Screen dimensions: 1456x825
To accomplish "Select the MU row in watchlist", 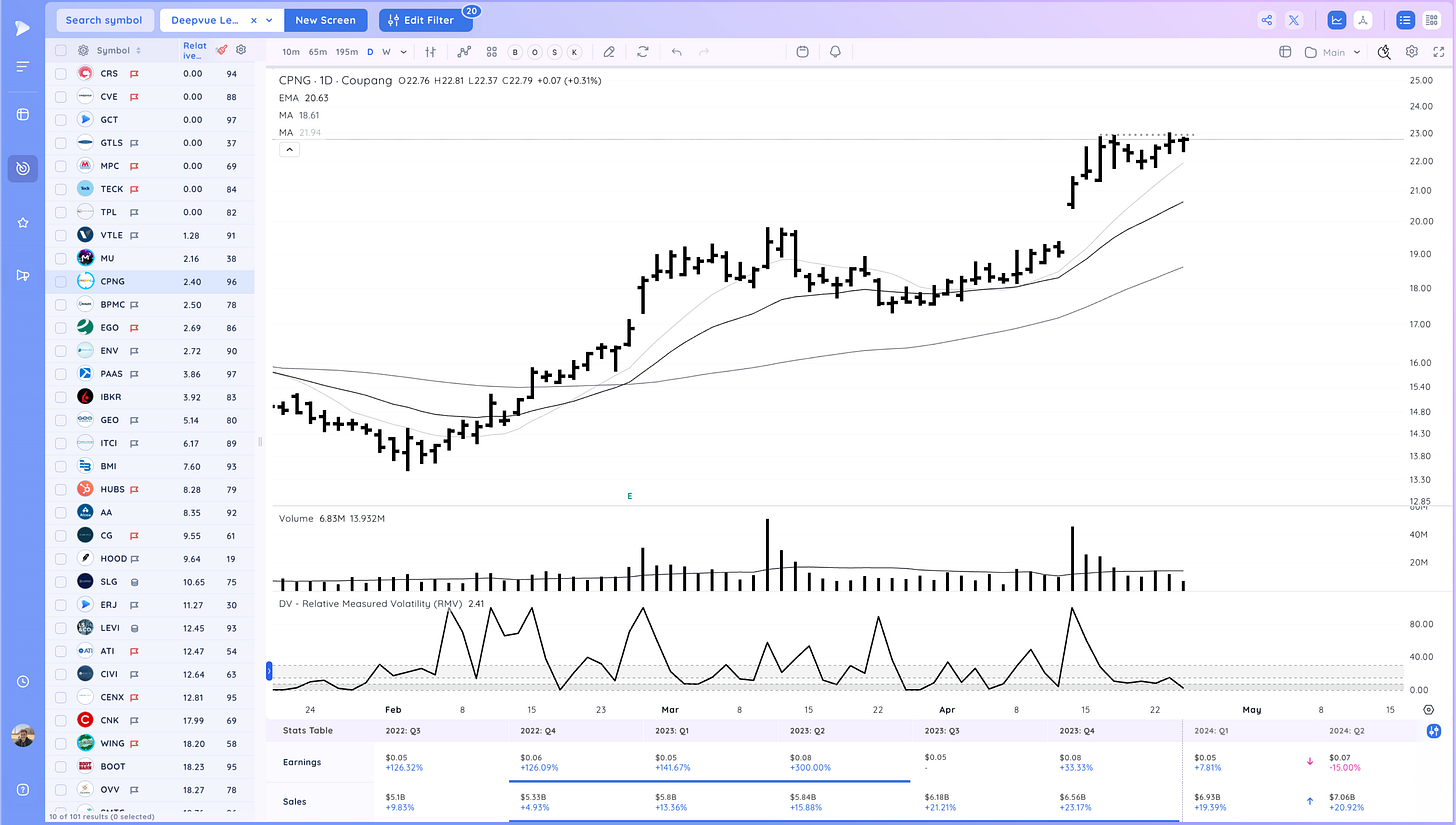I will click(149, 258).
